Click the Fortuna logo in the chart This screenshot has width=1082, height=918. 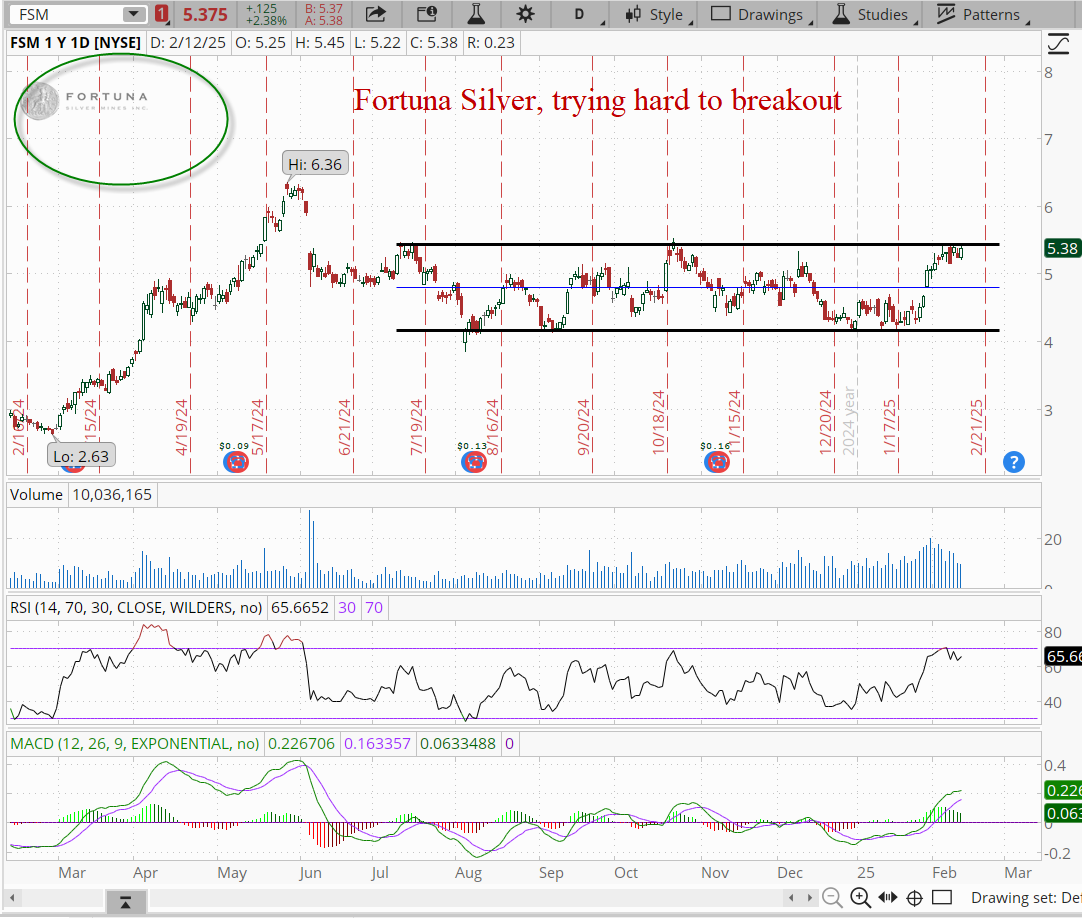(x=85, y=102)
